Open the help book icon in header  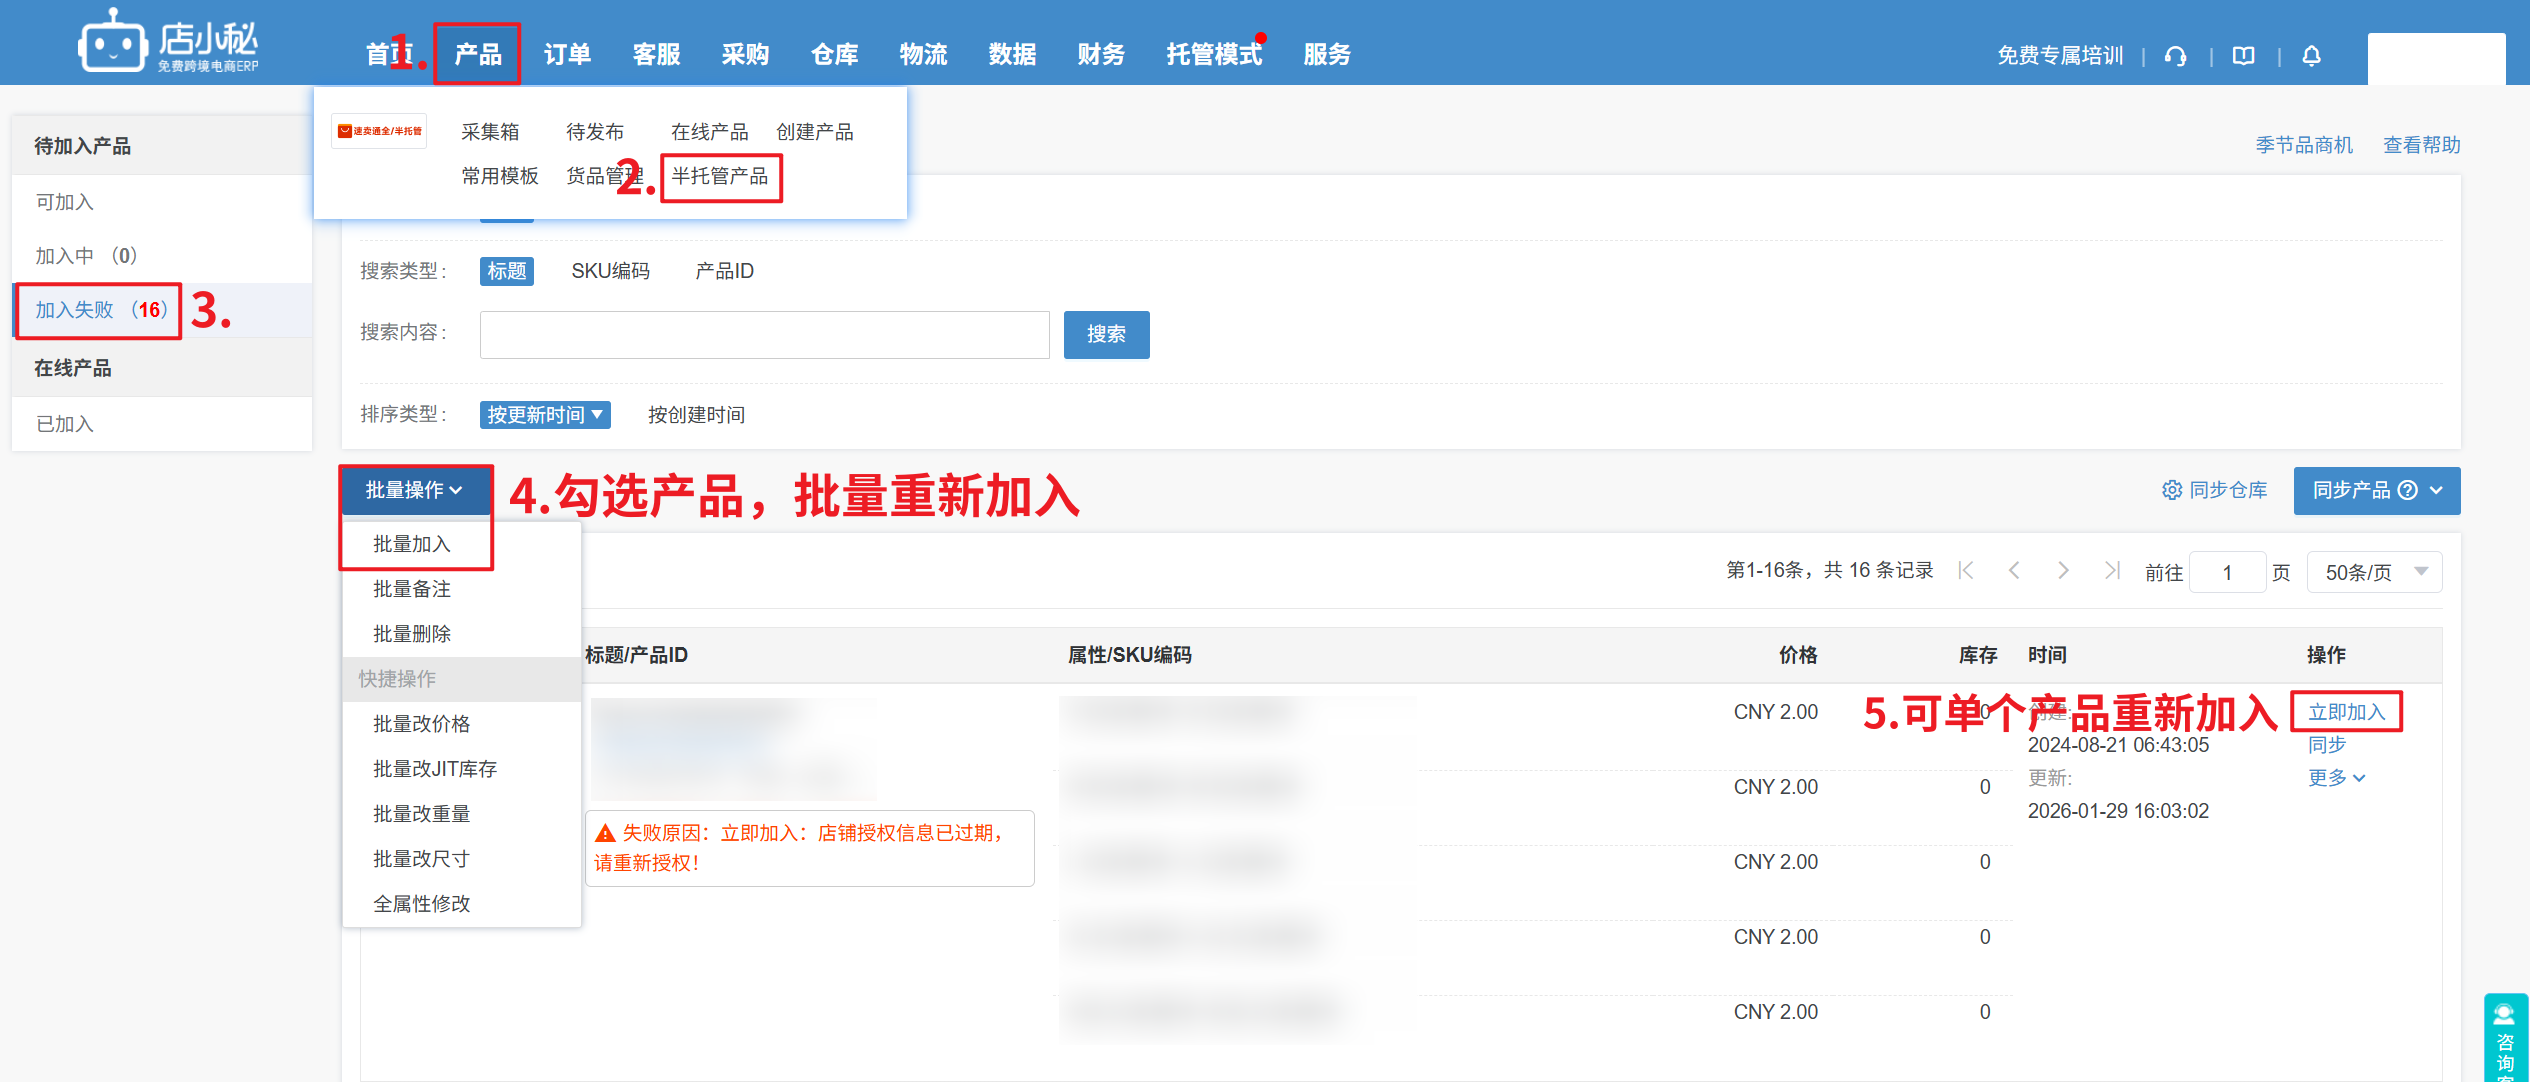2244,56
